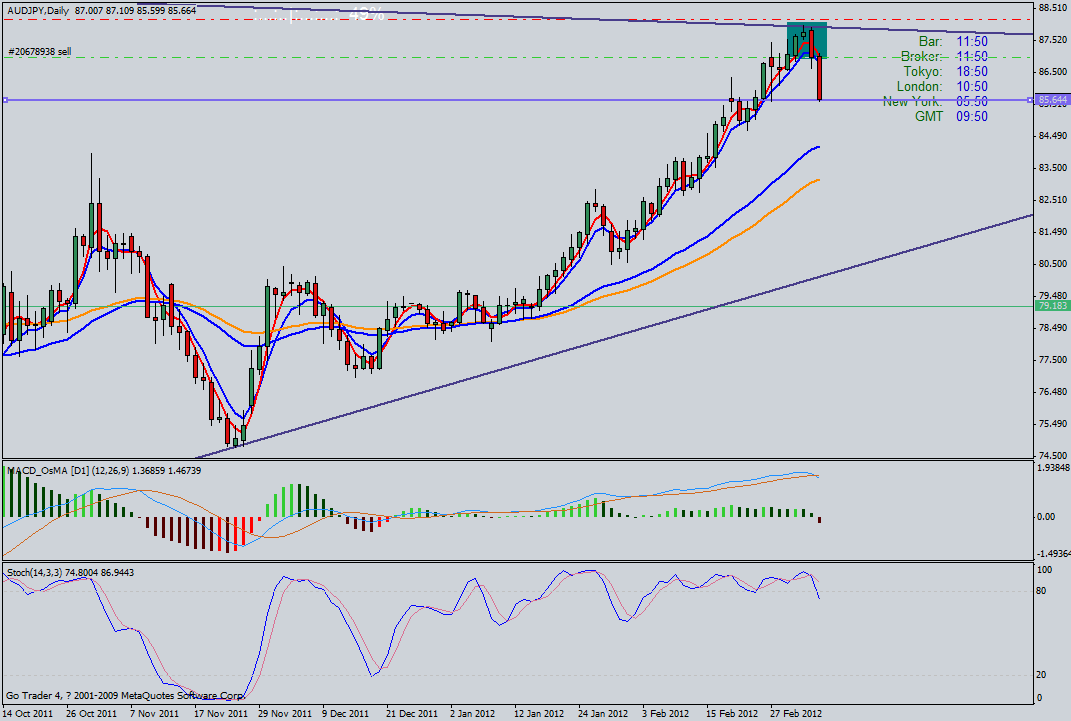
Task: Click the 88.510 label on the price scale
Action: click(x=1051, y=8)
